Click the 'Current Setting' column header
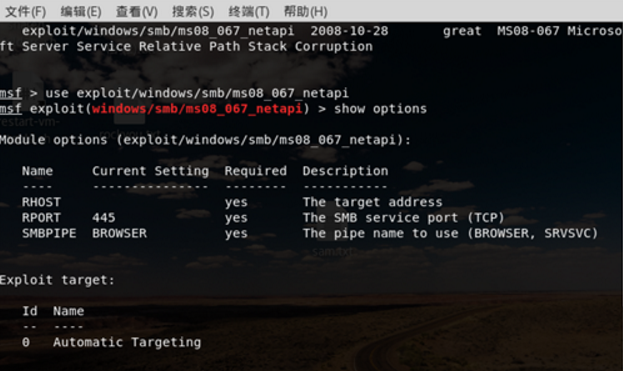The width and height of the screenshot is (623, 371). [150, 171]
